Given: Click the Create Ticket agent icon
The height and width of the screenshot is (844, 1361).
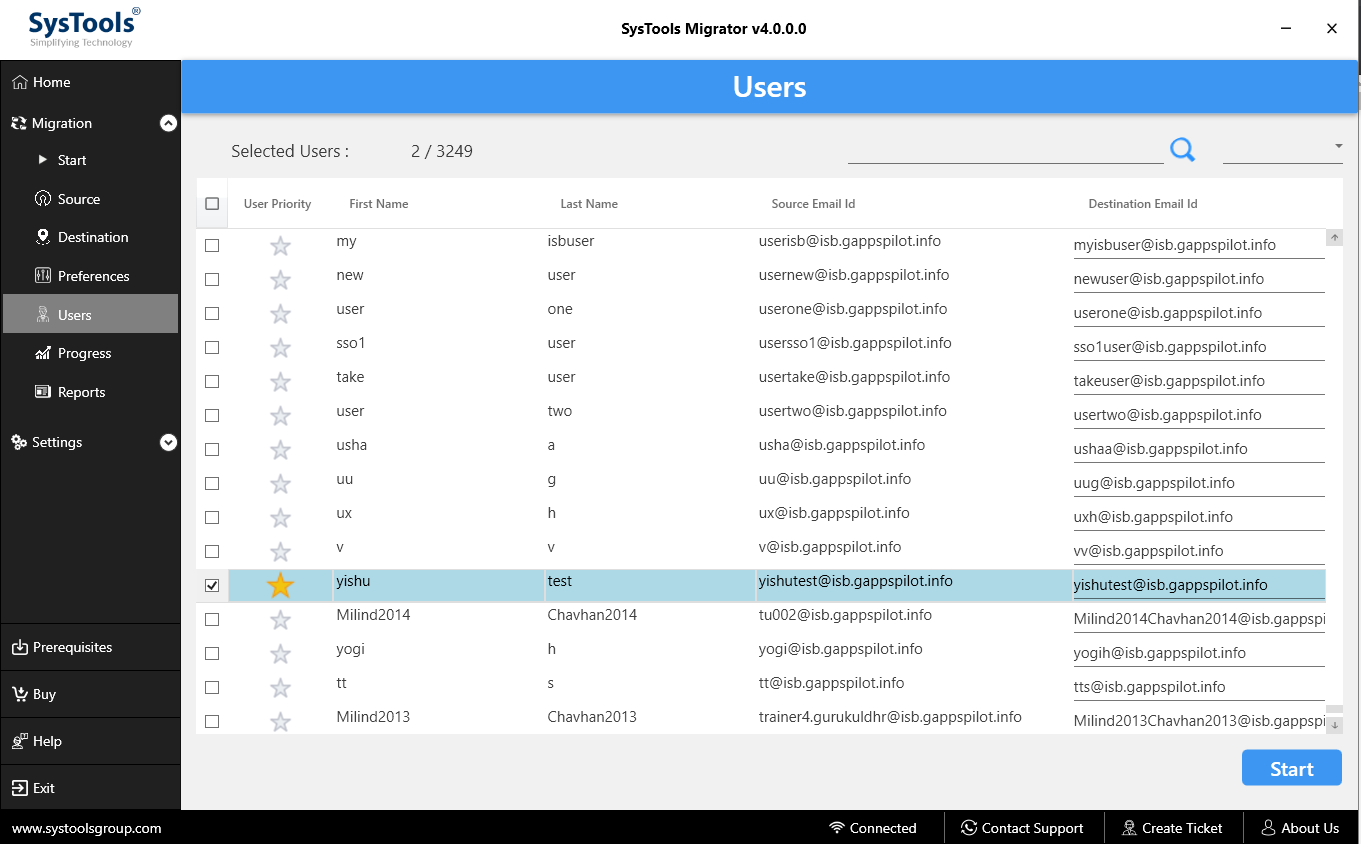Looking at the screenshot, I should pyautogui.click(x=1129, y=828).
